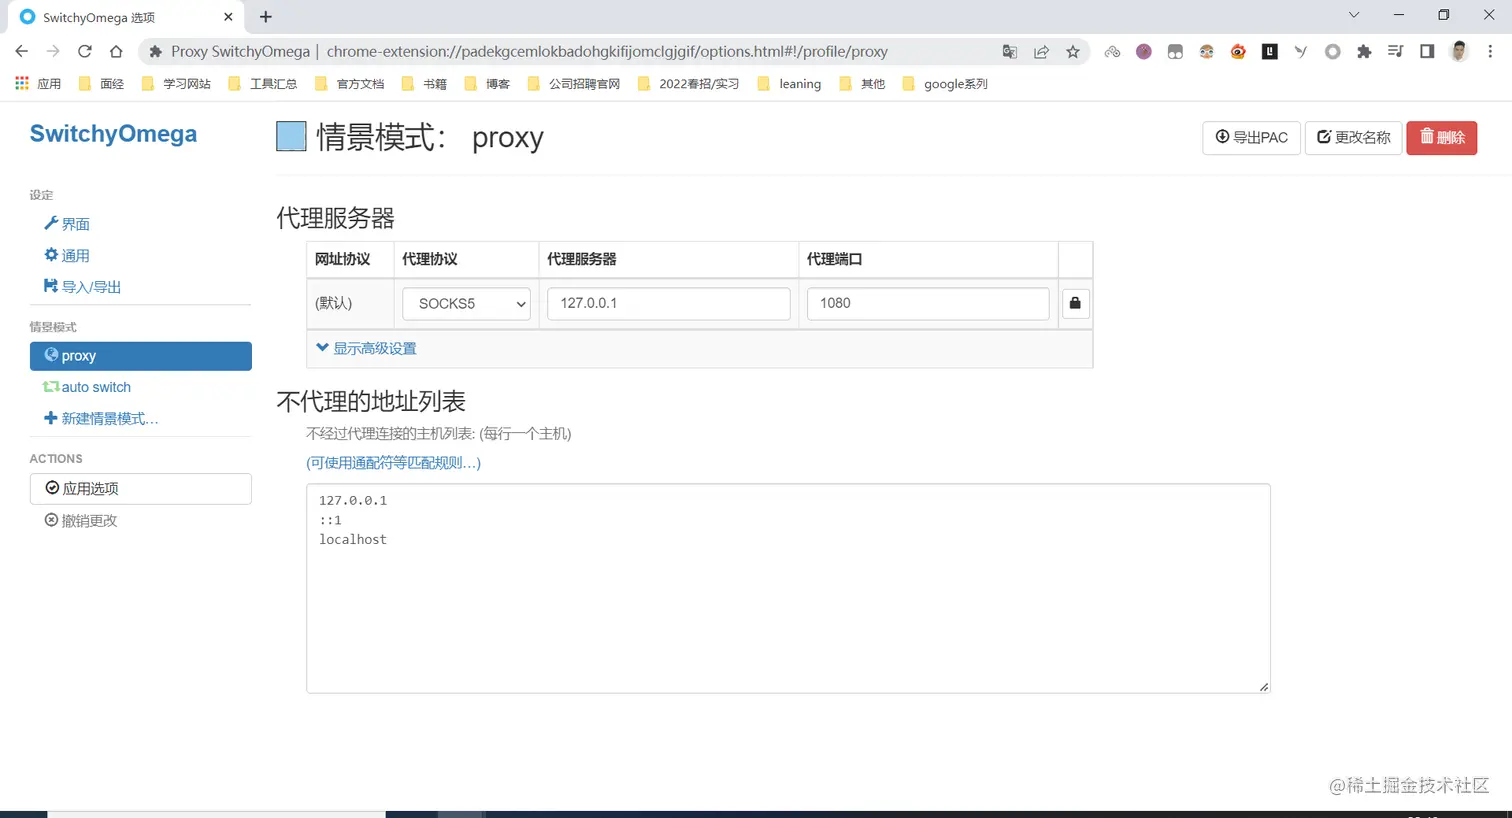
Task: Open the 博客 bookmark folder
Action: click(487, 84)
